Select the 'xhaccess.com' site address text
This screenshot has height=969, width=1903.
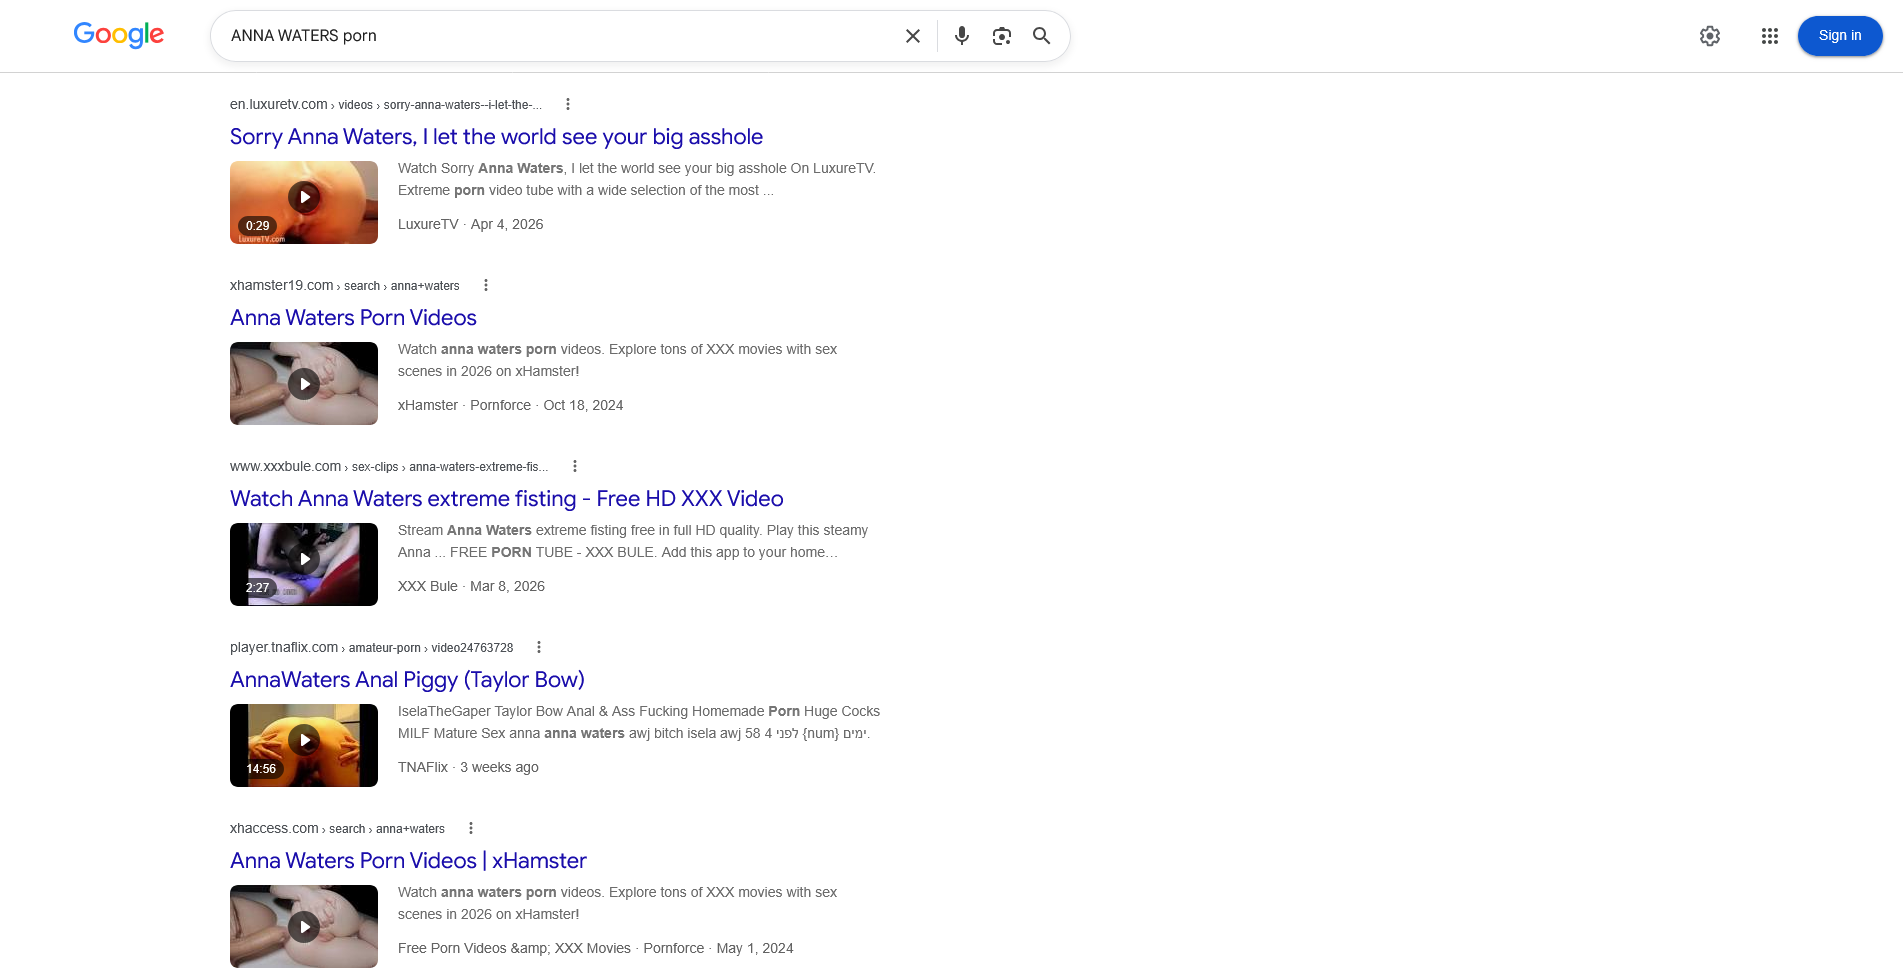(274, 828)
